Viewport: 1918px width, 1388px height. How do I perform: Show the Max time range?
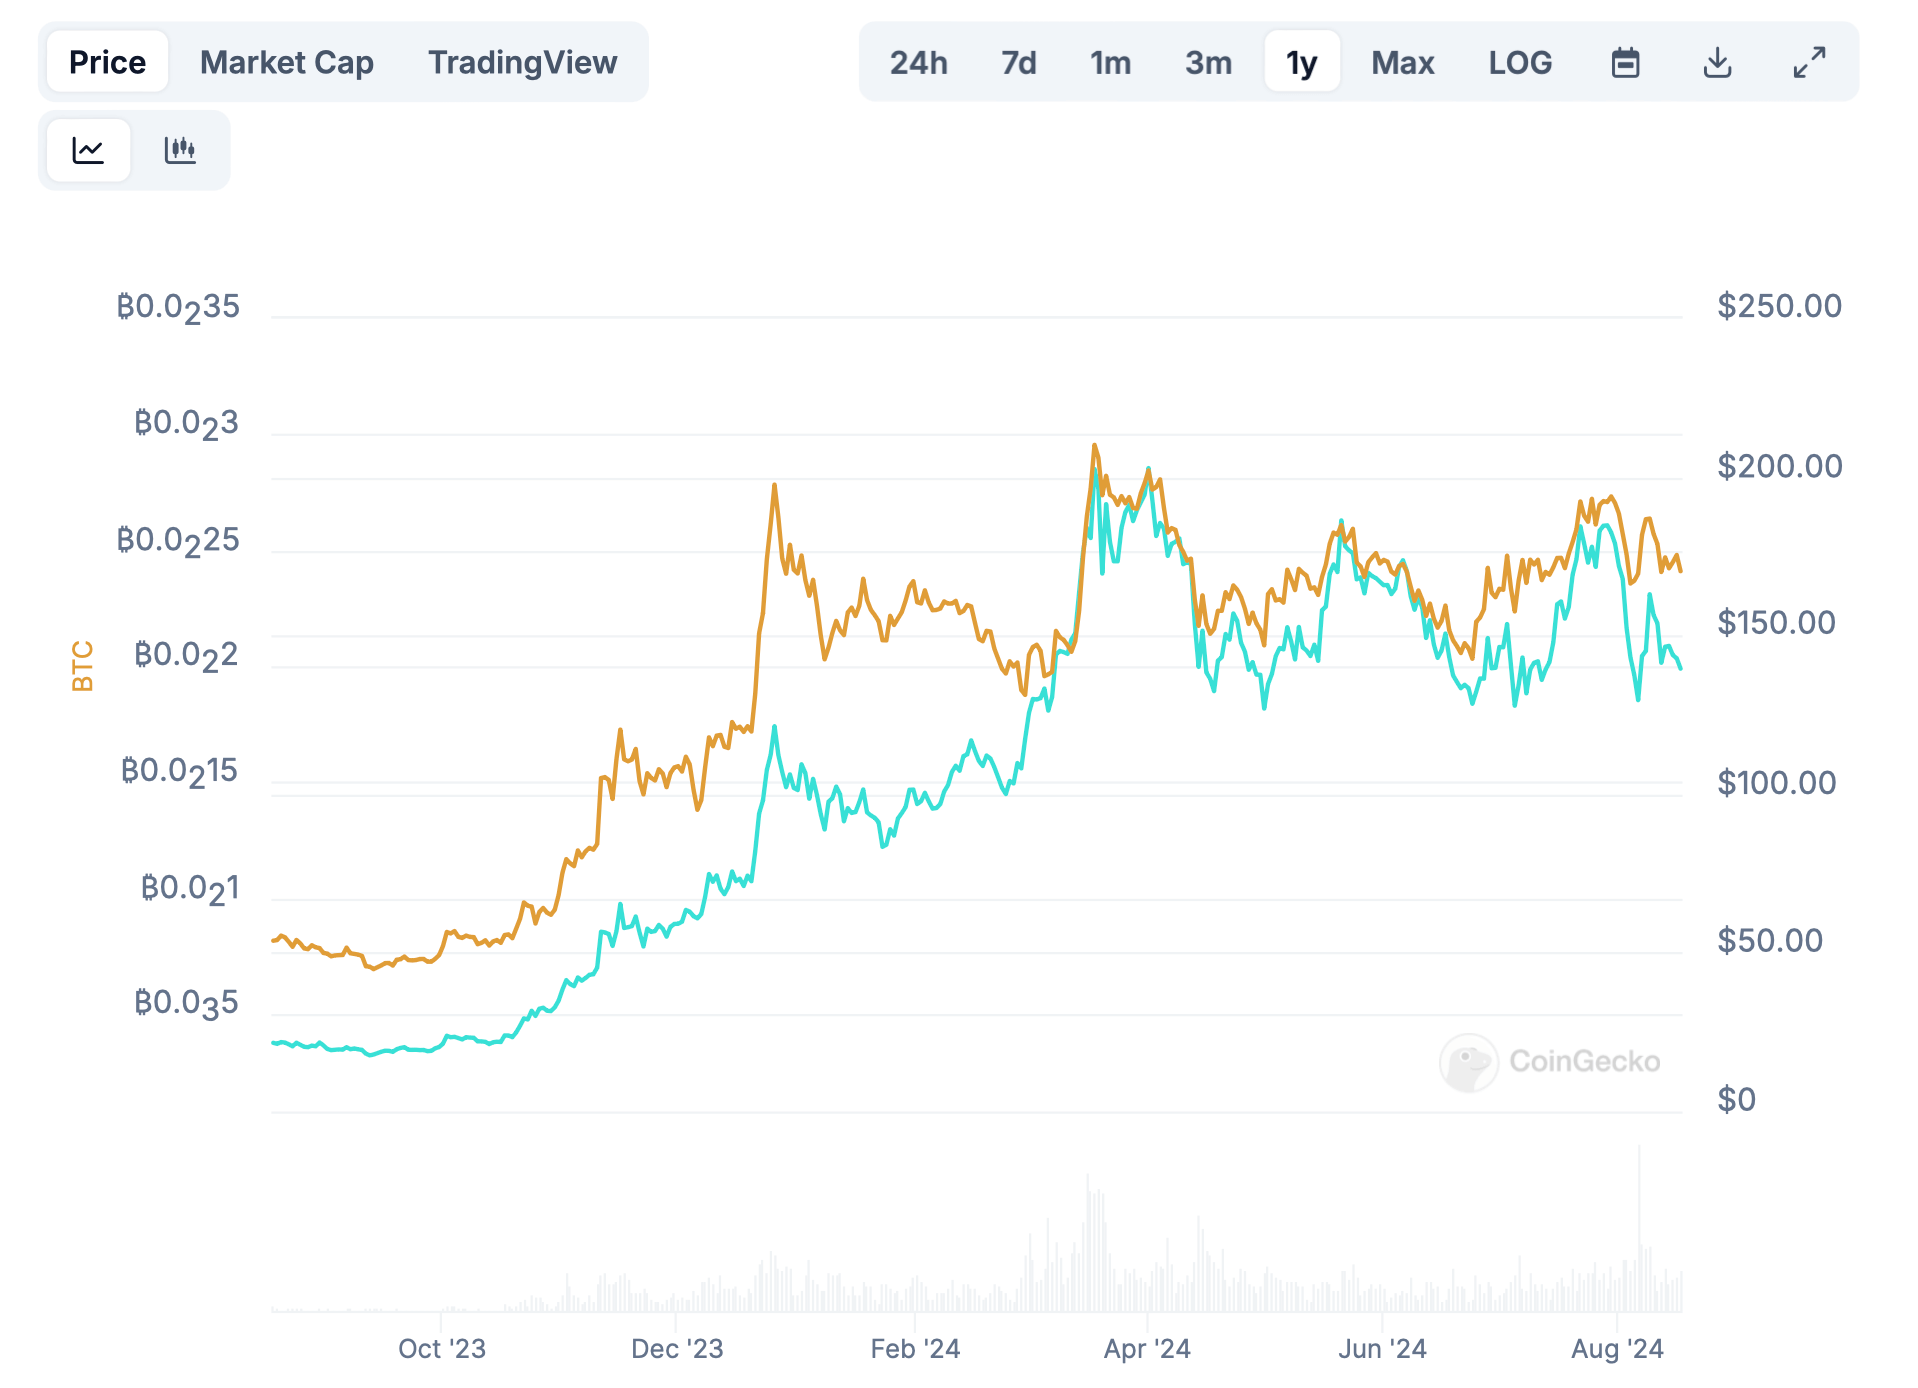(x=1403, y=63)
